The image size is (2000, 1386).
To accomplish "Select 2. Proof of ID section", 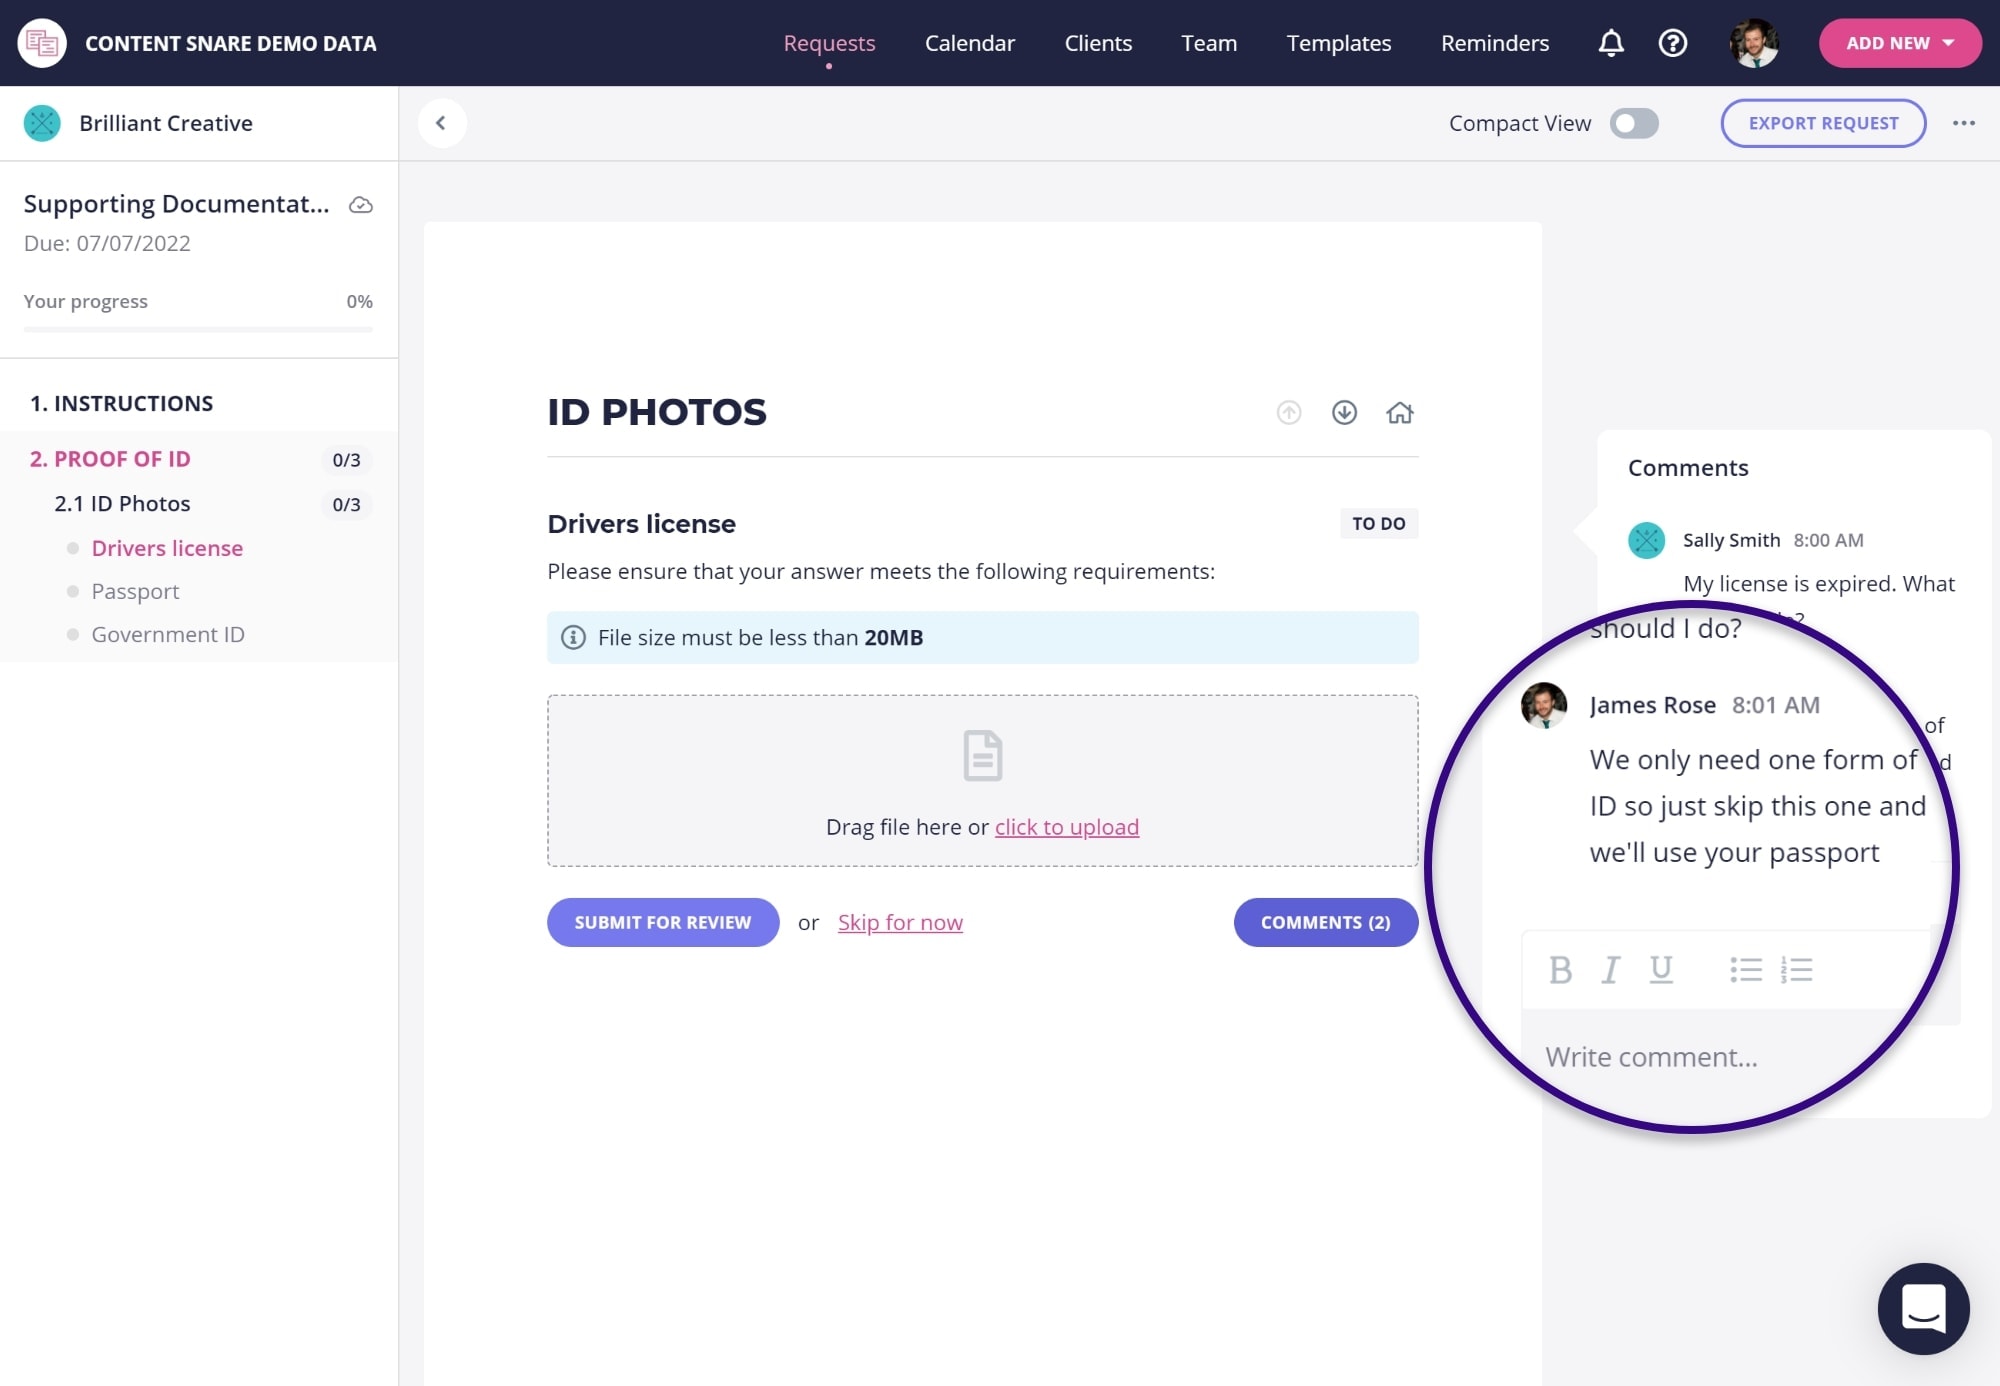I will 110,459.
